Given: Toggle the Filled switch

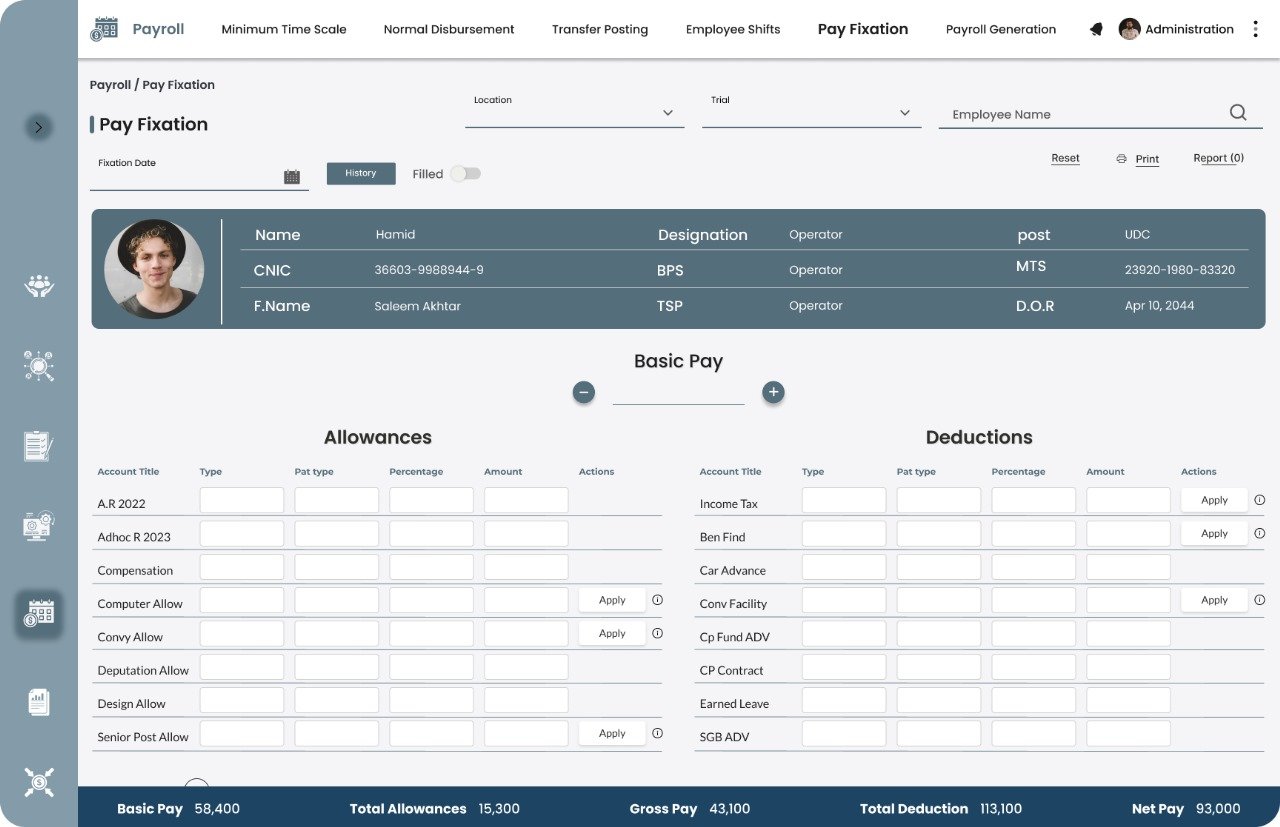Looking at the screenshot, I should [465, 173].
